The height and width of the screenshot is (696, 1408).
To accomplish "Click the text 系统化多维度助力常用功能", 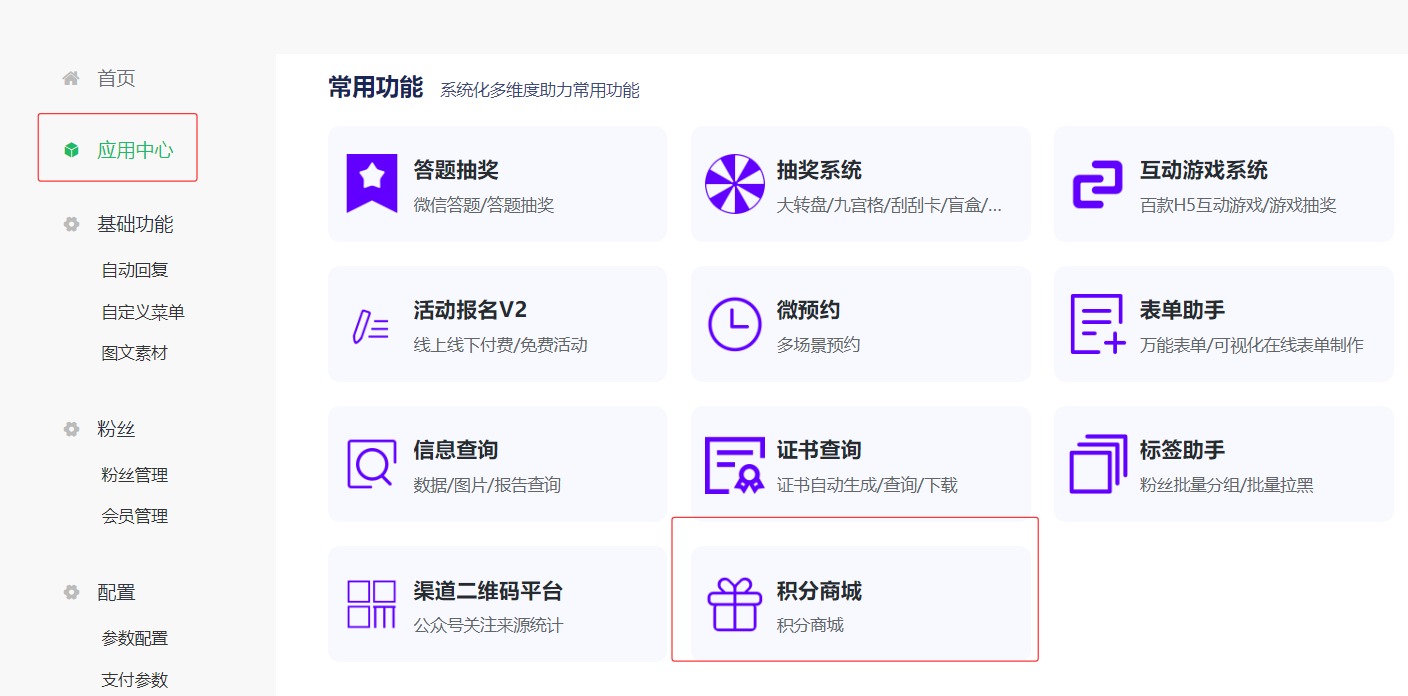I will [540, 90].
